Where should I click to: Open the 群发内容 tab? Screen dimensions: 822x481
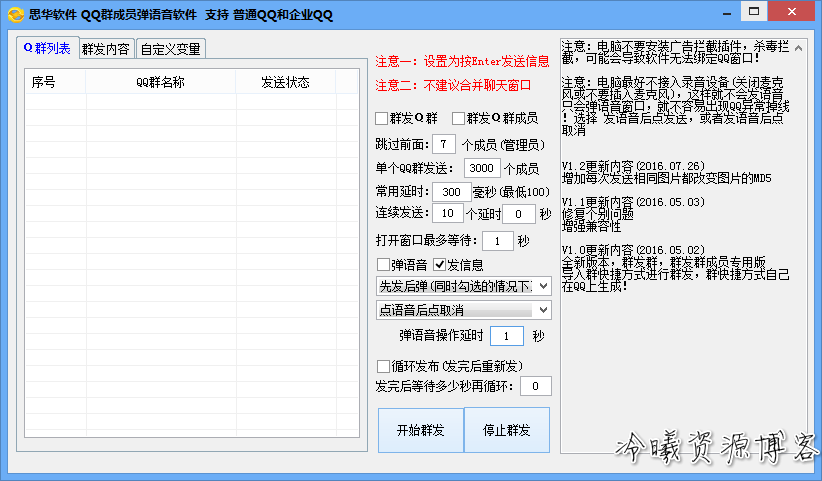coord(106,49)
